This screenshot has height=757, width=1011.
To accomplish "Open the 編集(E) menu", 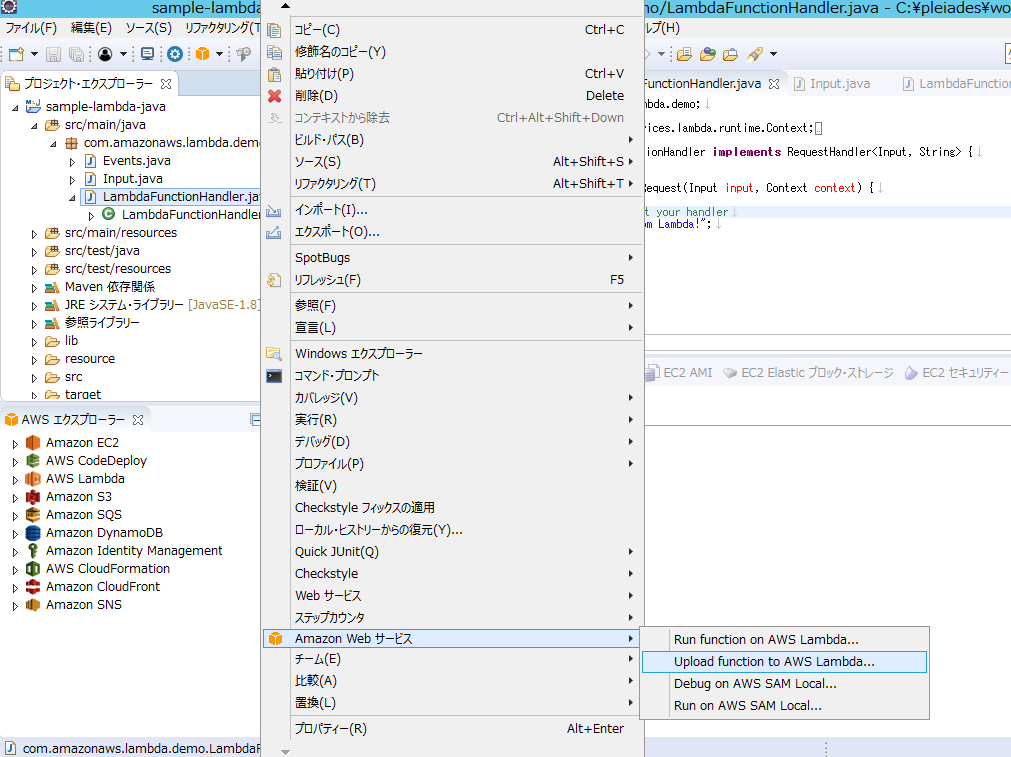I will [91, 28].
